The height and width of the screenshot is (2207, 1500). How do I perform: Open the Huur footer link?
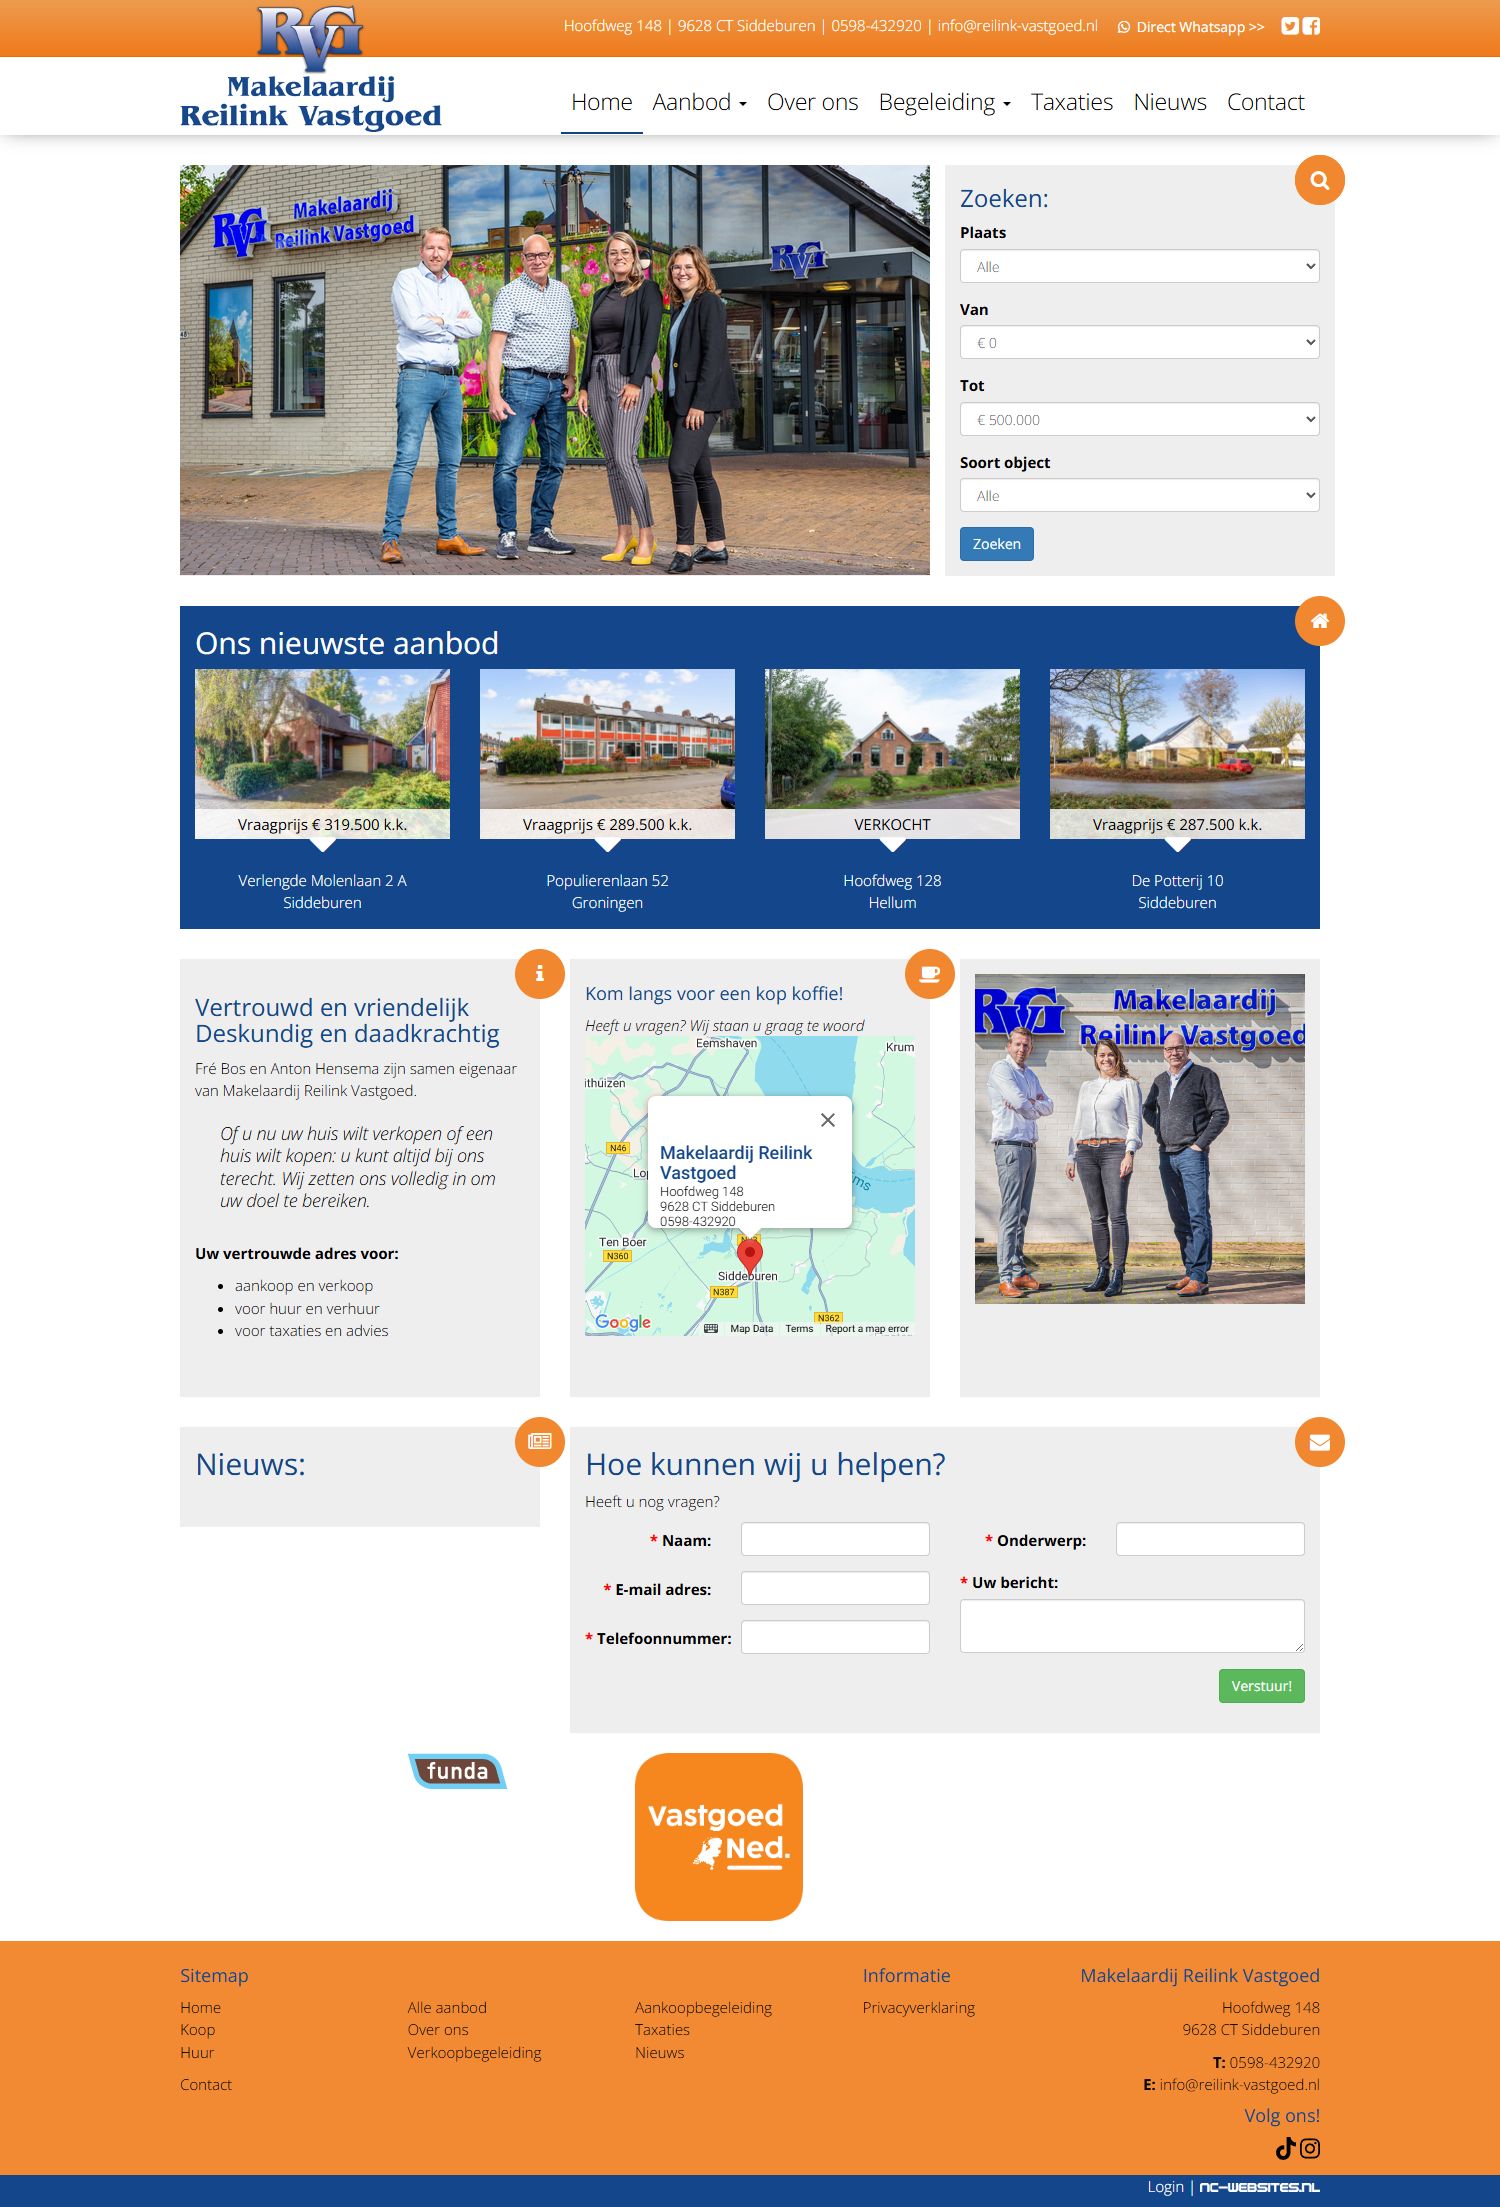[x=197, y=2052]
